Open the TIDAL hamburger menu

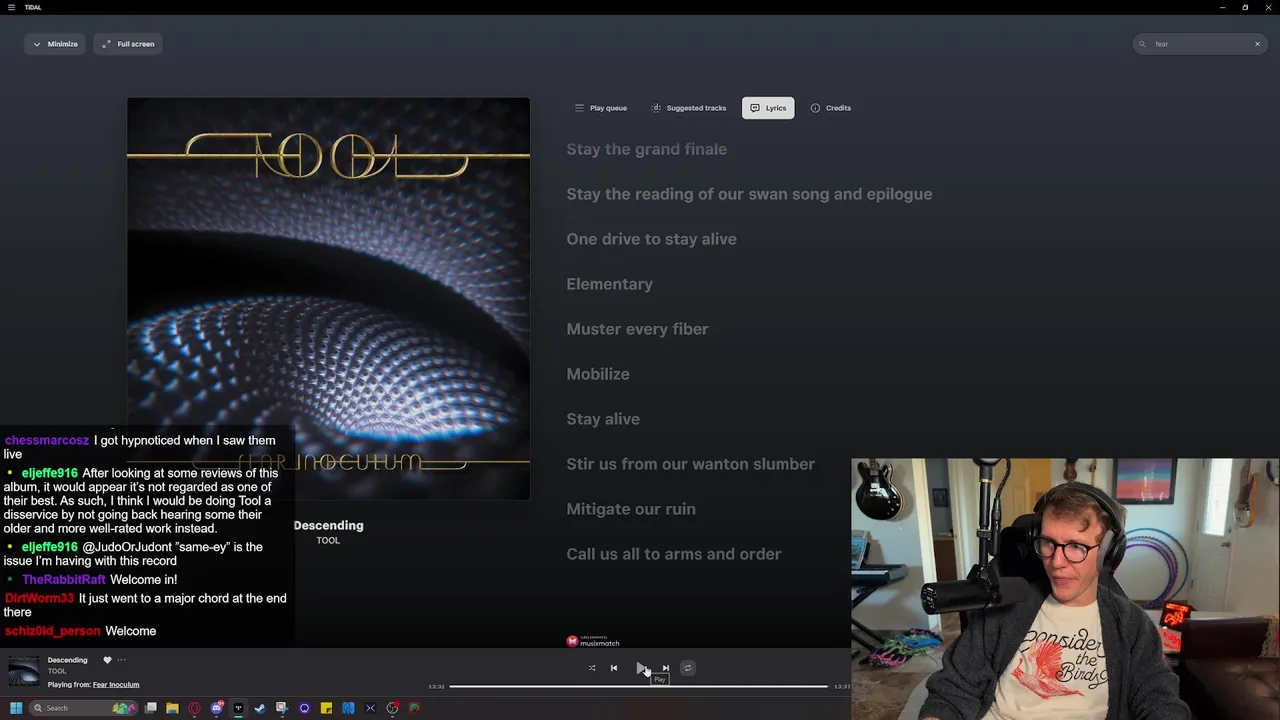pyautogui.click(x=11, y=7)
